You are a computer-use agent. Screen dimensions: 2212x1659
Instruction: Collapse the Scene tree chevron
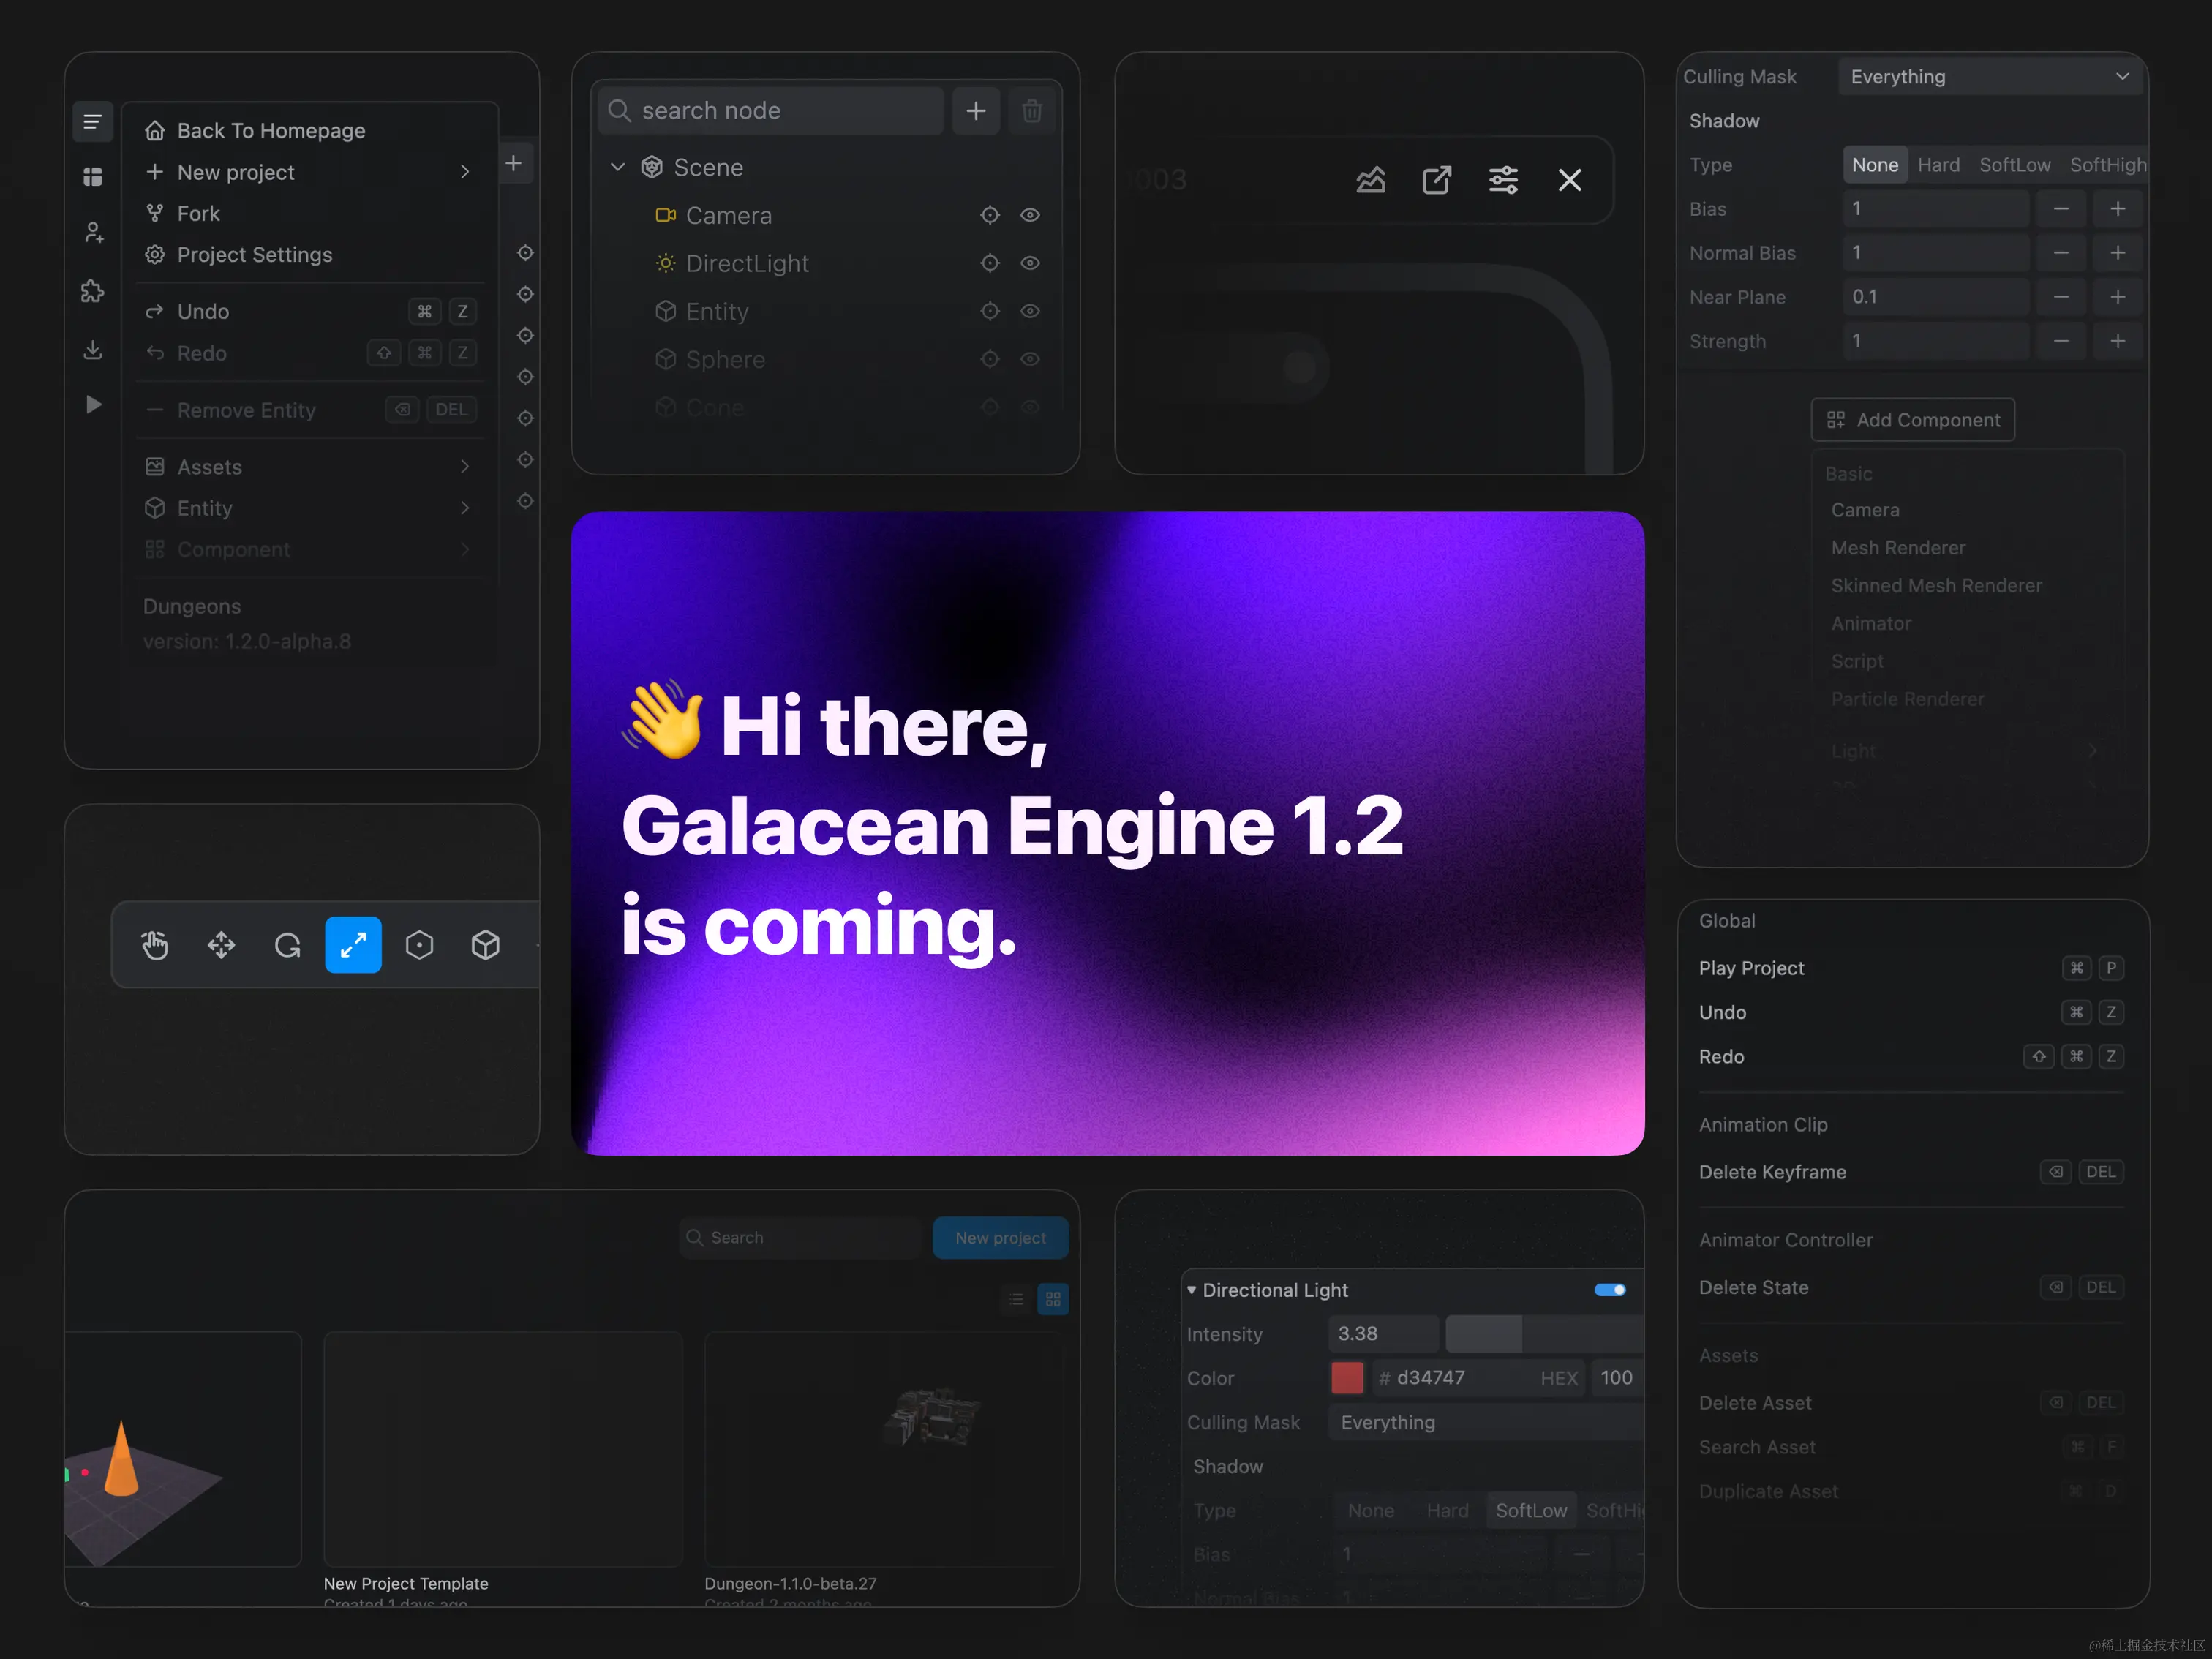[618, 167]
